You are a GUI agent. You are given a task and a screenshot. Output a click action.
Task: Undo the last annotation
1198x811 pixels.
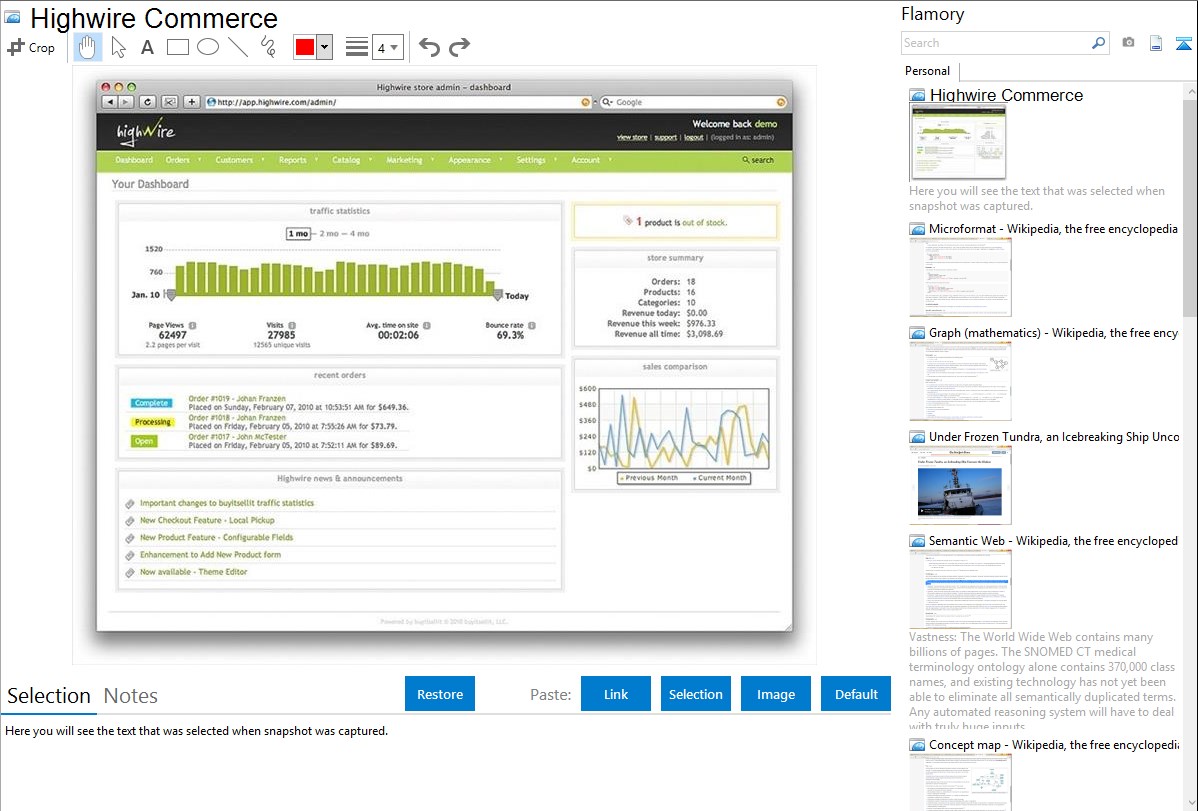pos(429,47)
